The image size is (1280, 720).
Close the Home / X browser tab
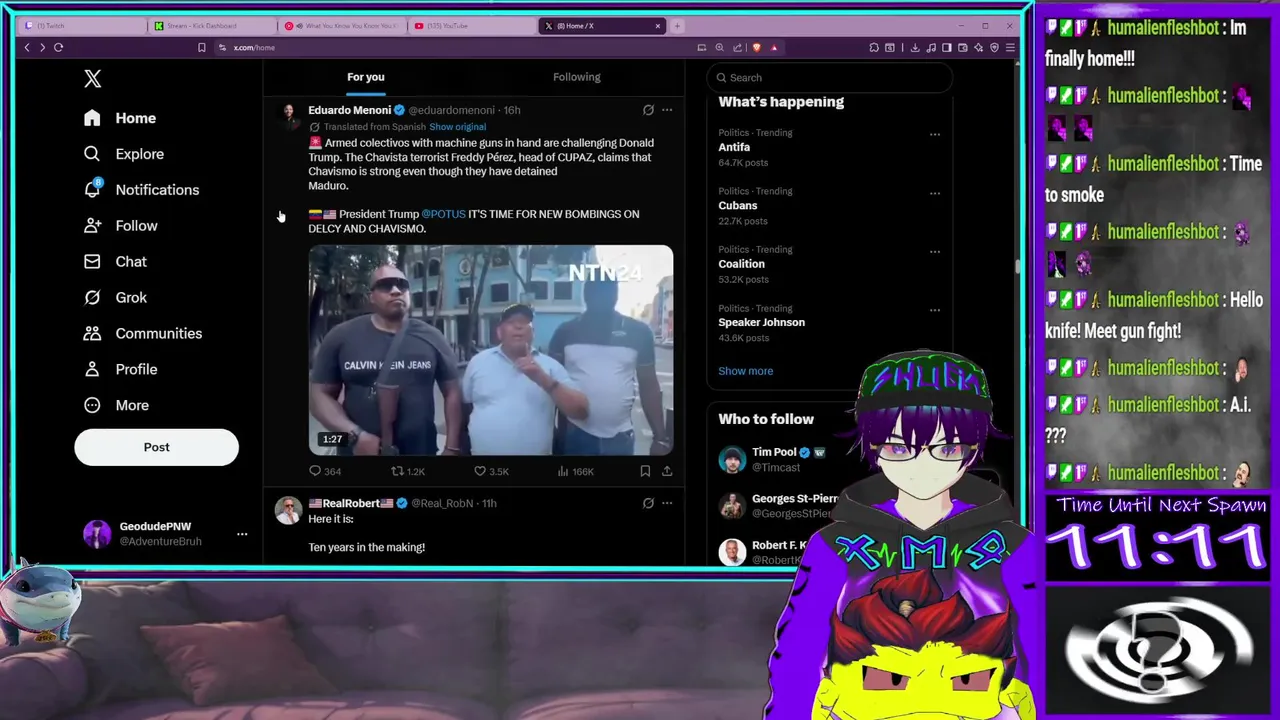click(657, 26)
